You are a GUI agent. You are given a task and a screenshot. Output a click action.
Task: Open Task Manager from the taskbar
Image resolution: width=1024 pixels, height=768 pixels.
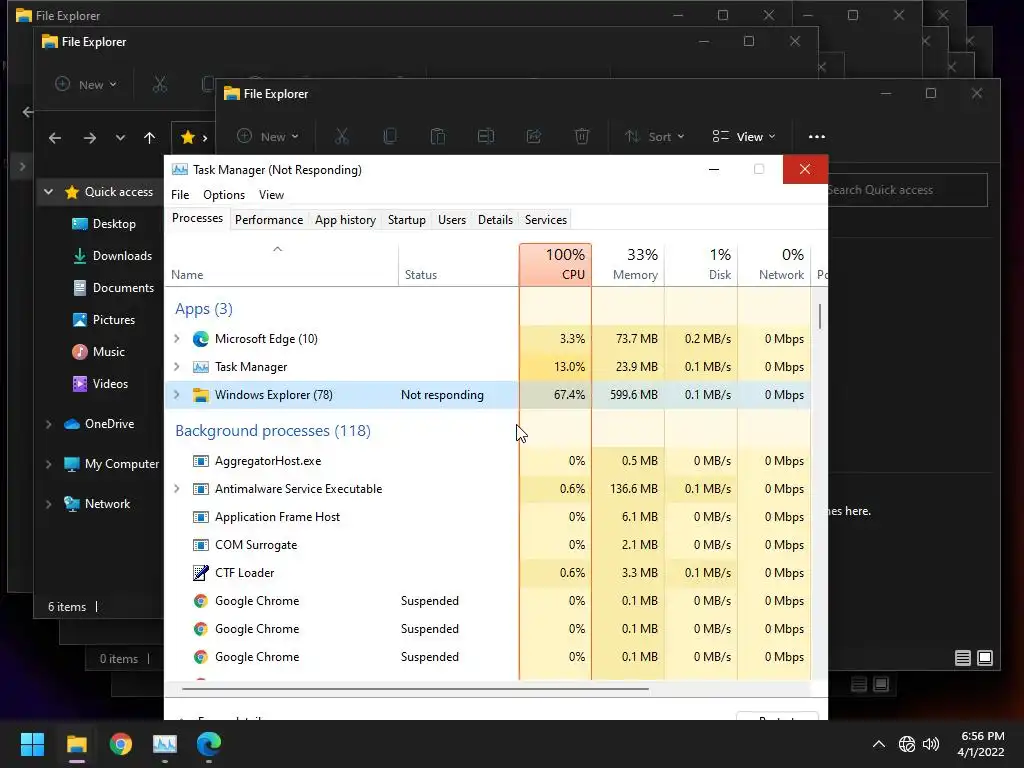coord(165,744)
